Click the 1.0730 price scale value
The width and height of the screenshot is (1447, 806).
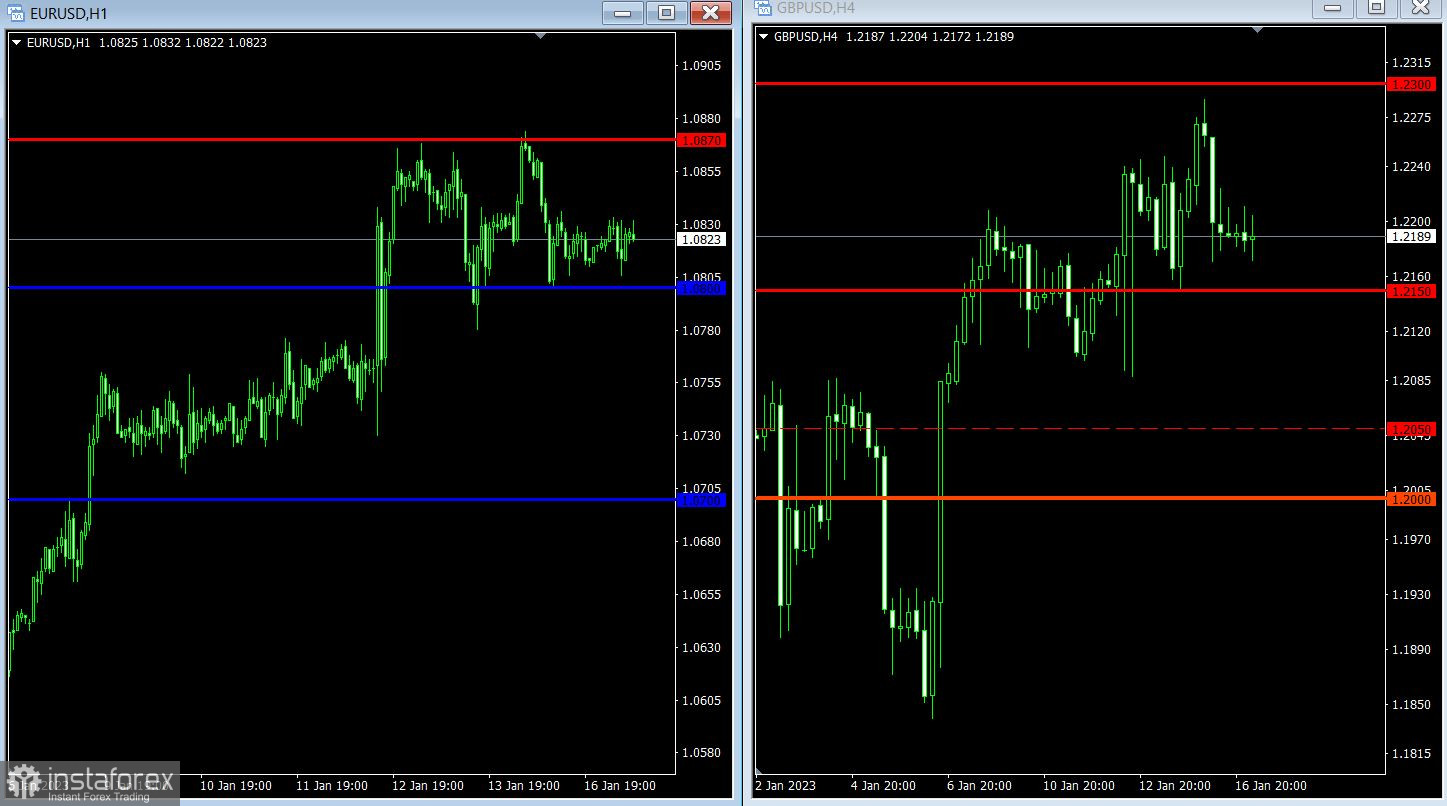click(x=701, y=436)
